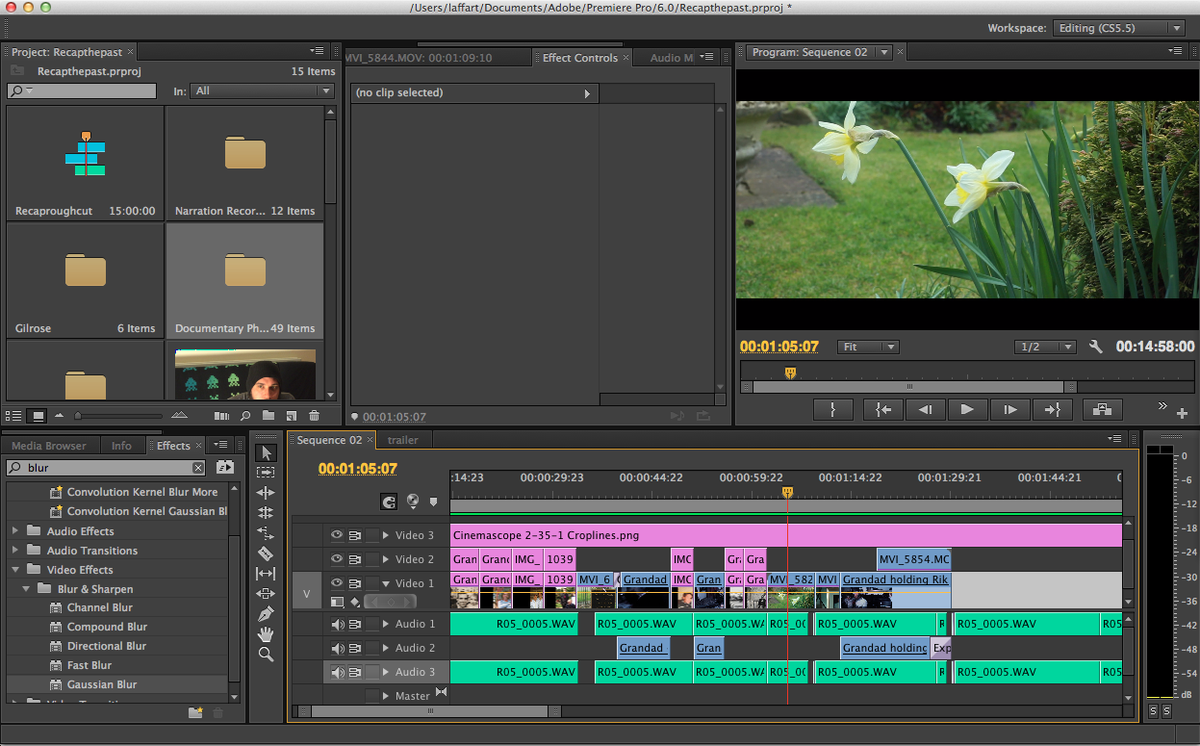1200x746 pixels.
Task: Open the Workspace Editing (CS5.5) dropdown
Action: (x=1120, y=28)
